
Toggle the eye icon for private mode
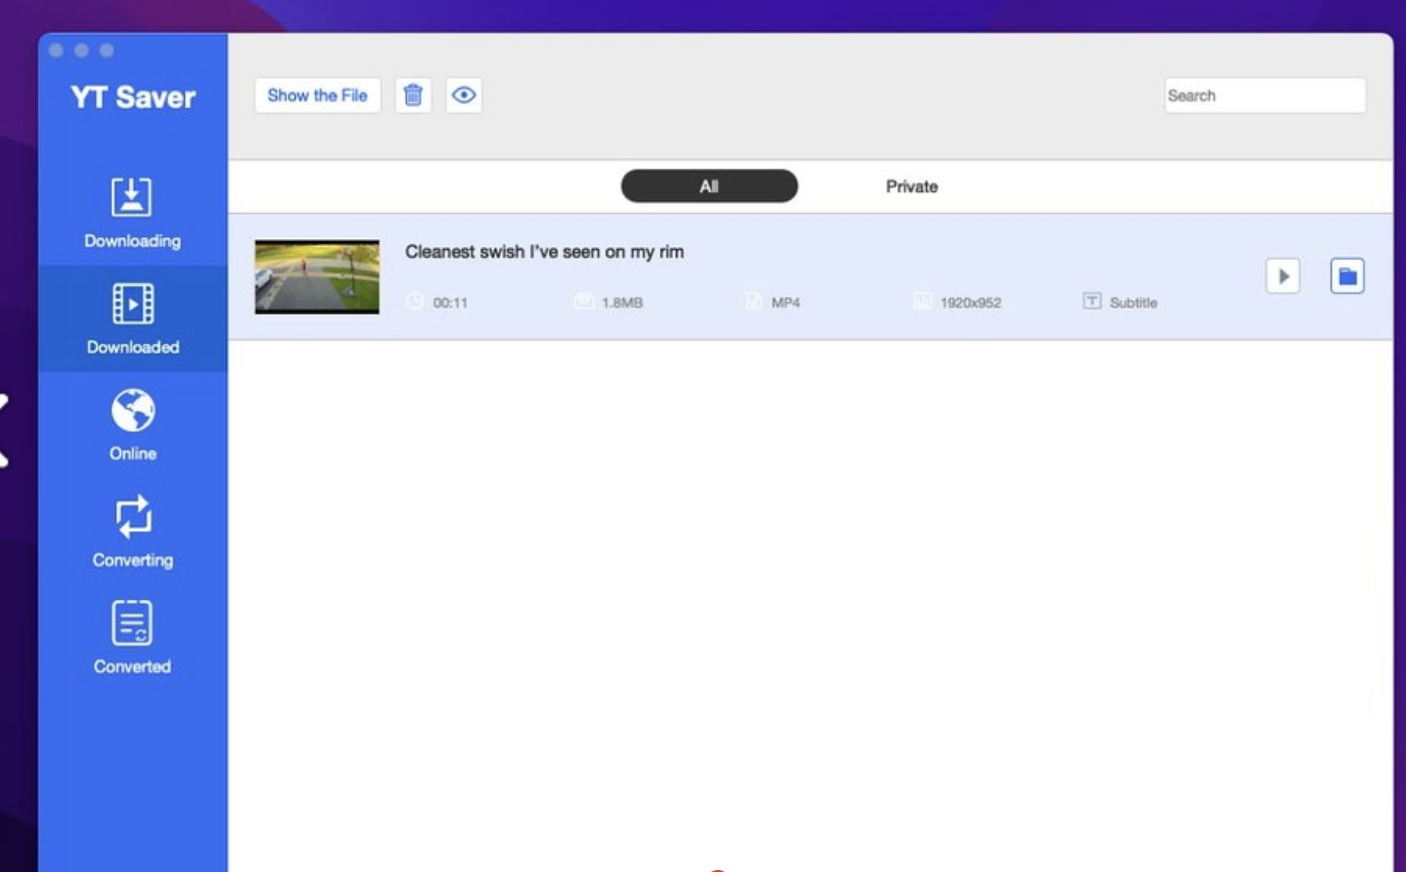[461, 95]
